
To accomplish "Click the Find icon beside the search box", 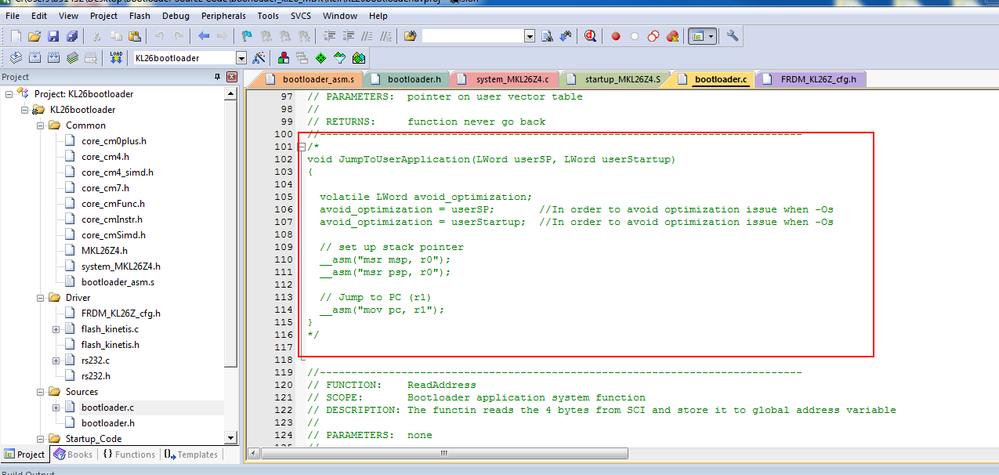I will (546, 36).
